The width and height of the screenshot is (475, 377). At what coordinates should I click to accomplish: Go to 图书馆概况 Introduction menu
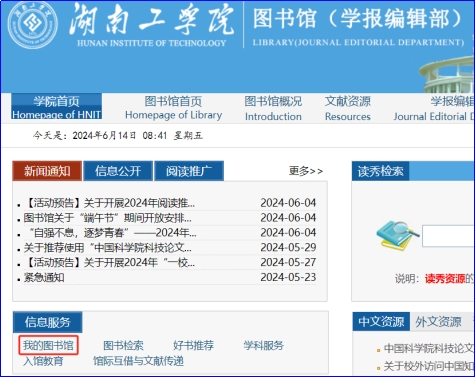(x=273, y=108)
